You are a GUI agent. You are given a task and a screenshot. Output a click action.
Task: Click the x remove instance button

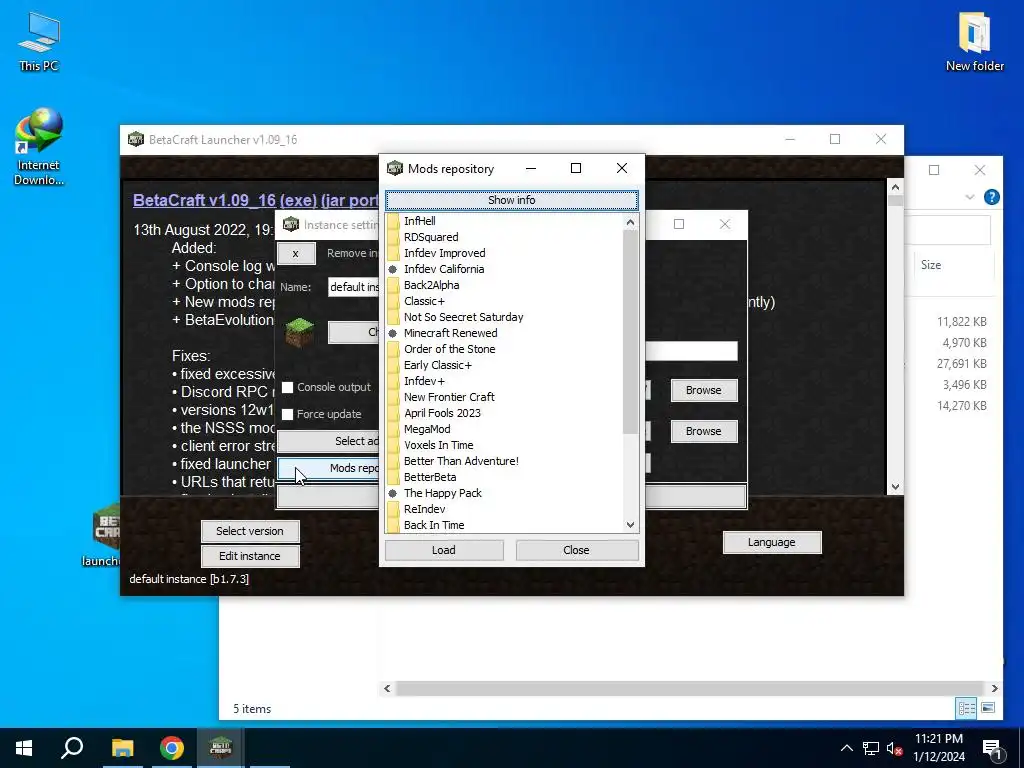pyautogui.click(x=296, y=253)
